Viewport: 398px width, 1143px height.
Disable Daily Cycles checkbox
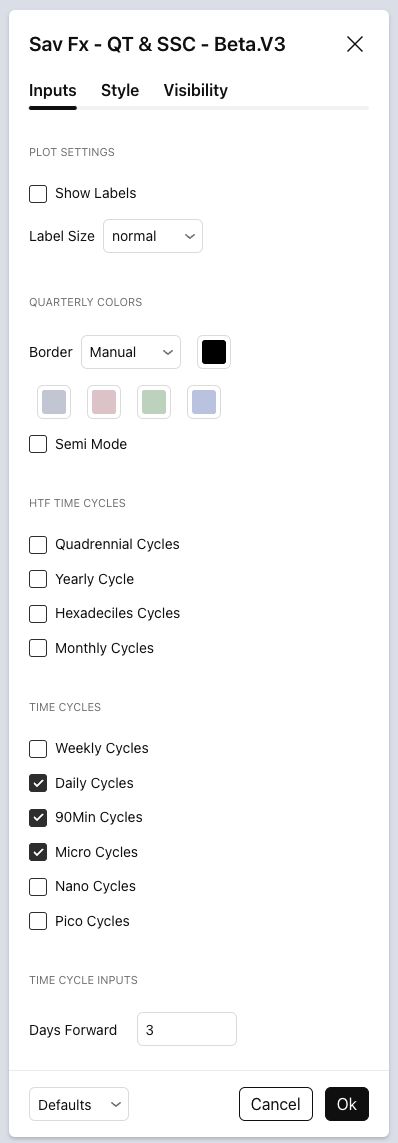coord(38,783)
